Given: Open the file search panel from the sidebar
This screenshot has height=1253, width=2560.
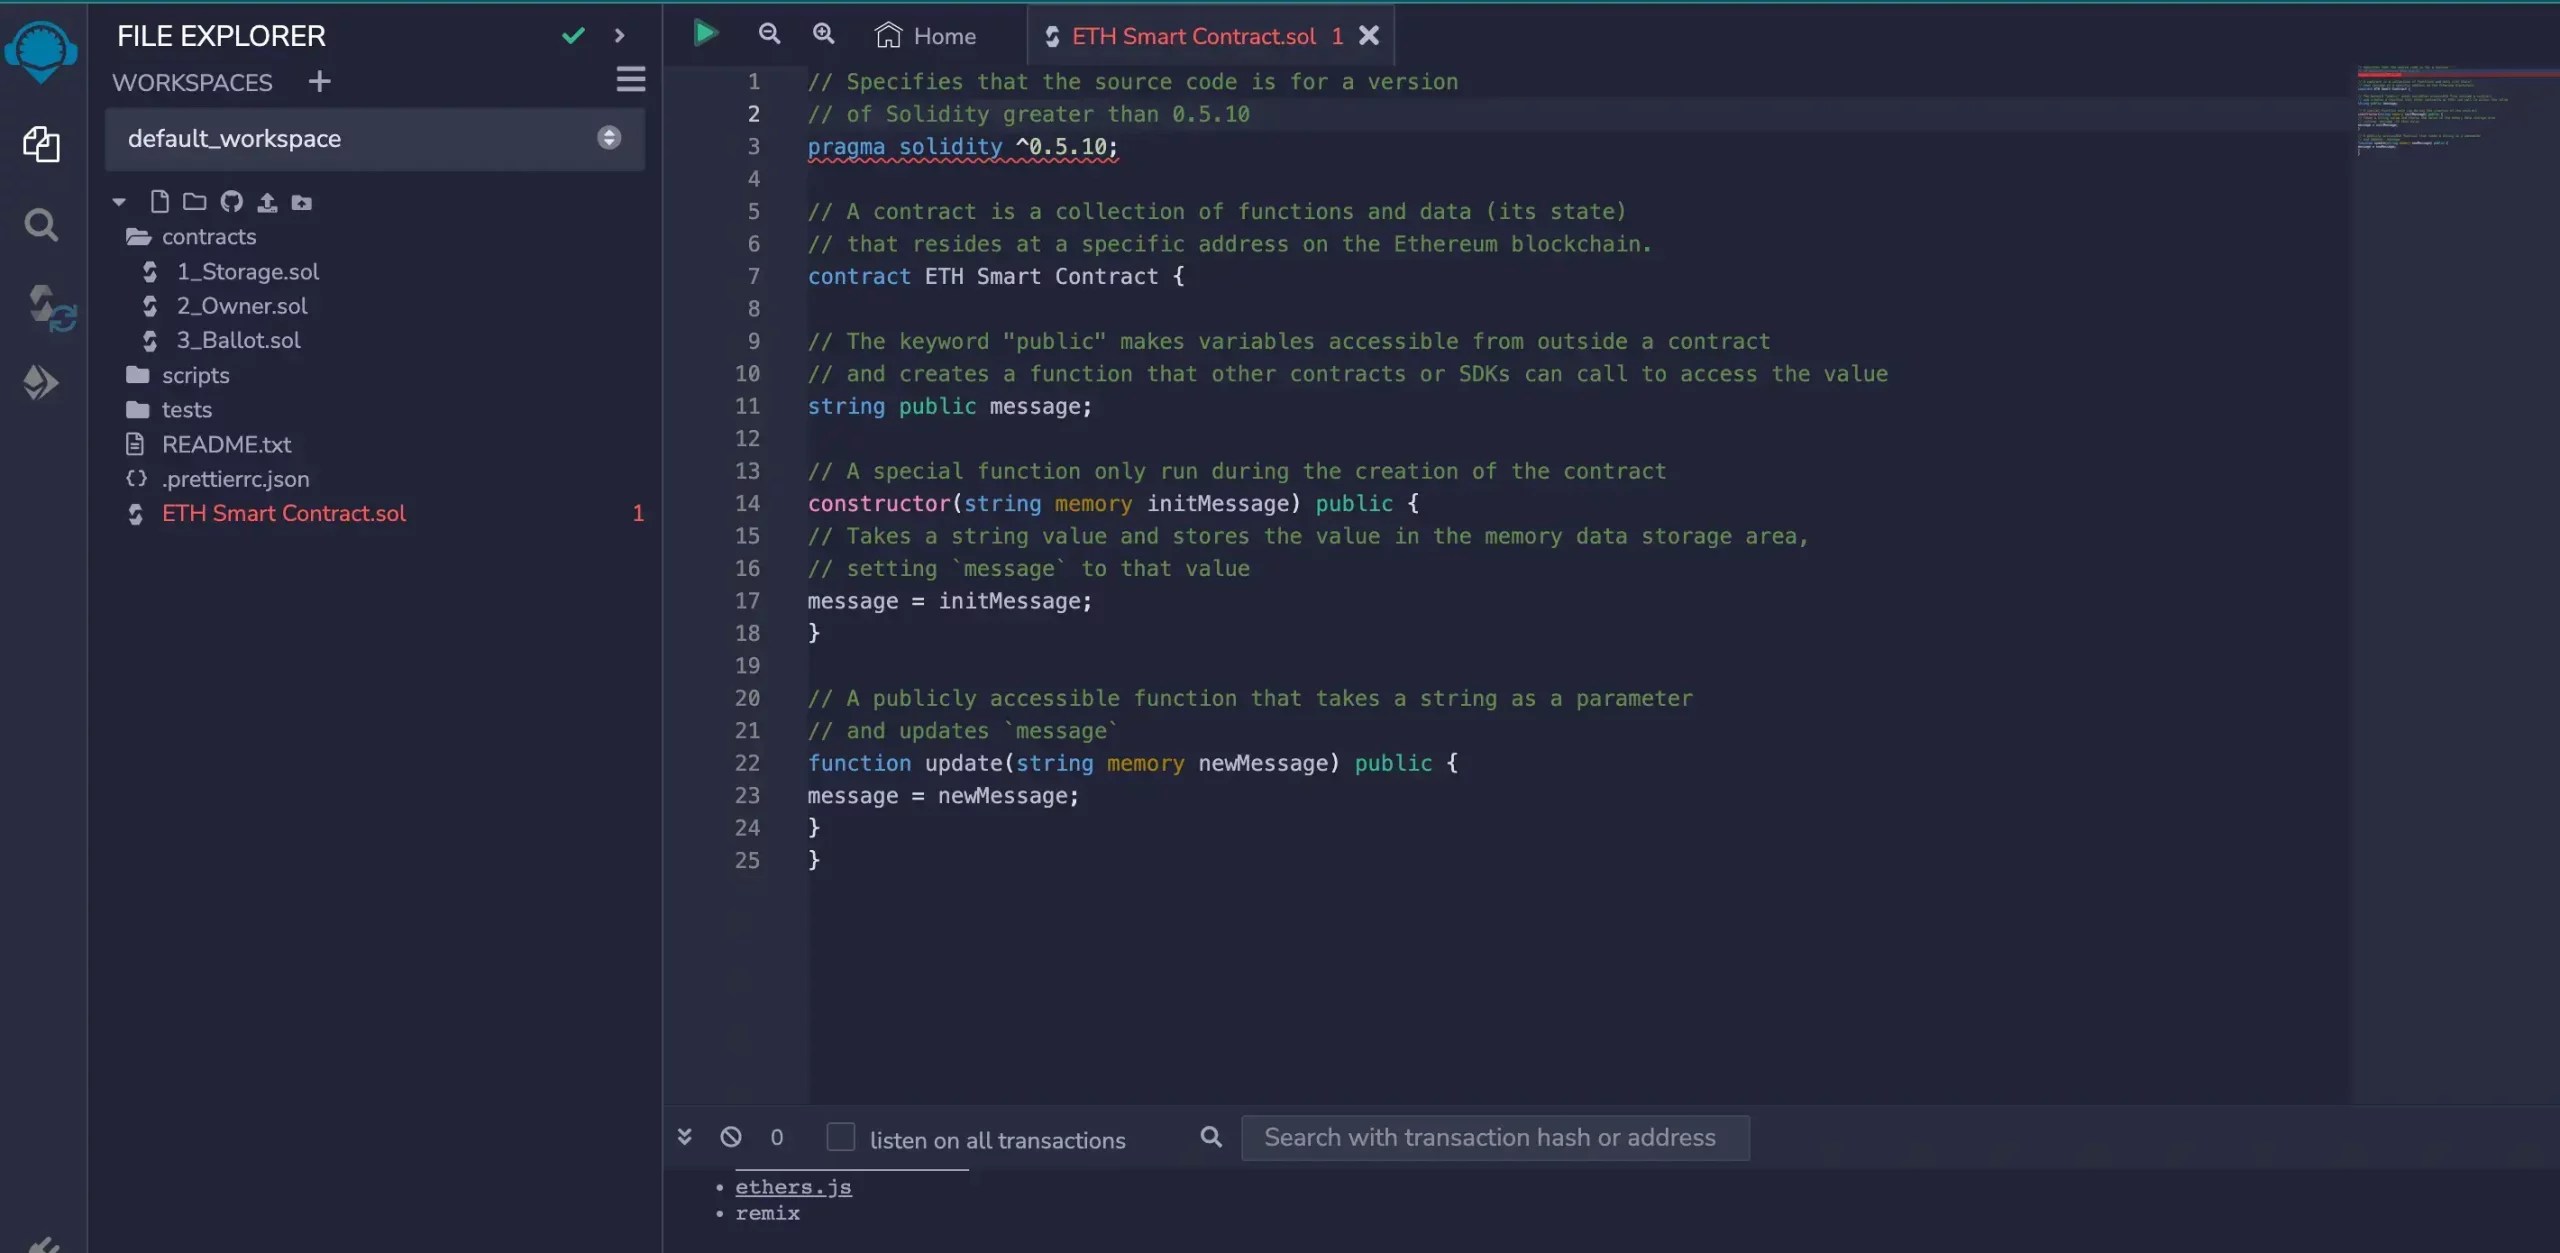Looking at the screenshot, I should pos(41,225).
